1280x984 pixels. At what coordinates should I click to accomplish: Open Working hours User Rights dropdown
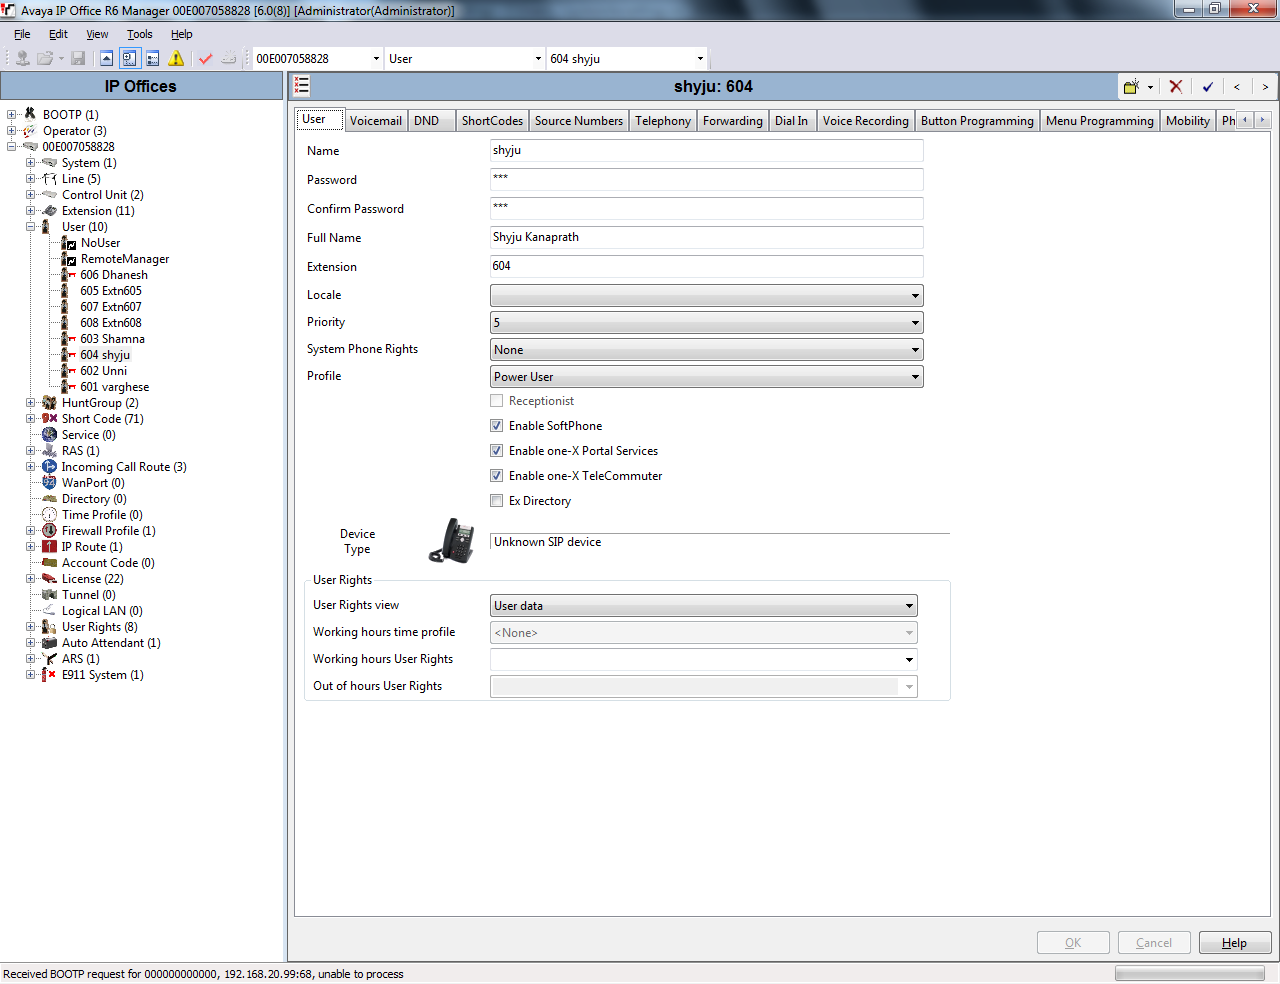click(909, 660)
